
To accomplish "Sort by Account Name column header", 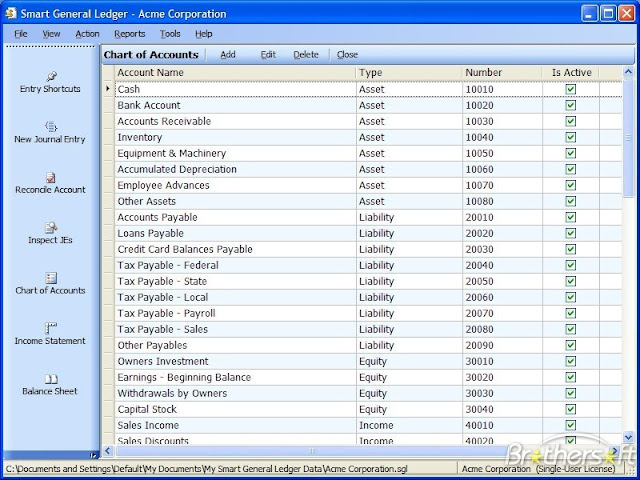I will [235, 73].
